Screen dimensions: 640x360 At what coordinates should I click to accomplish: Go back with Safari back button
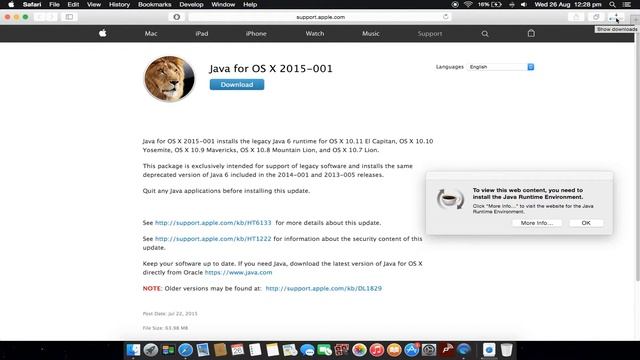(40, 17)
